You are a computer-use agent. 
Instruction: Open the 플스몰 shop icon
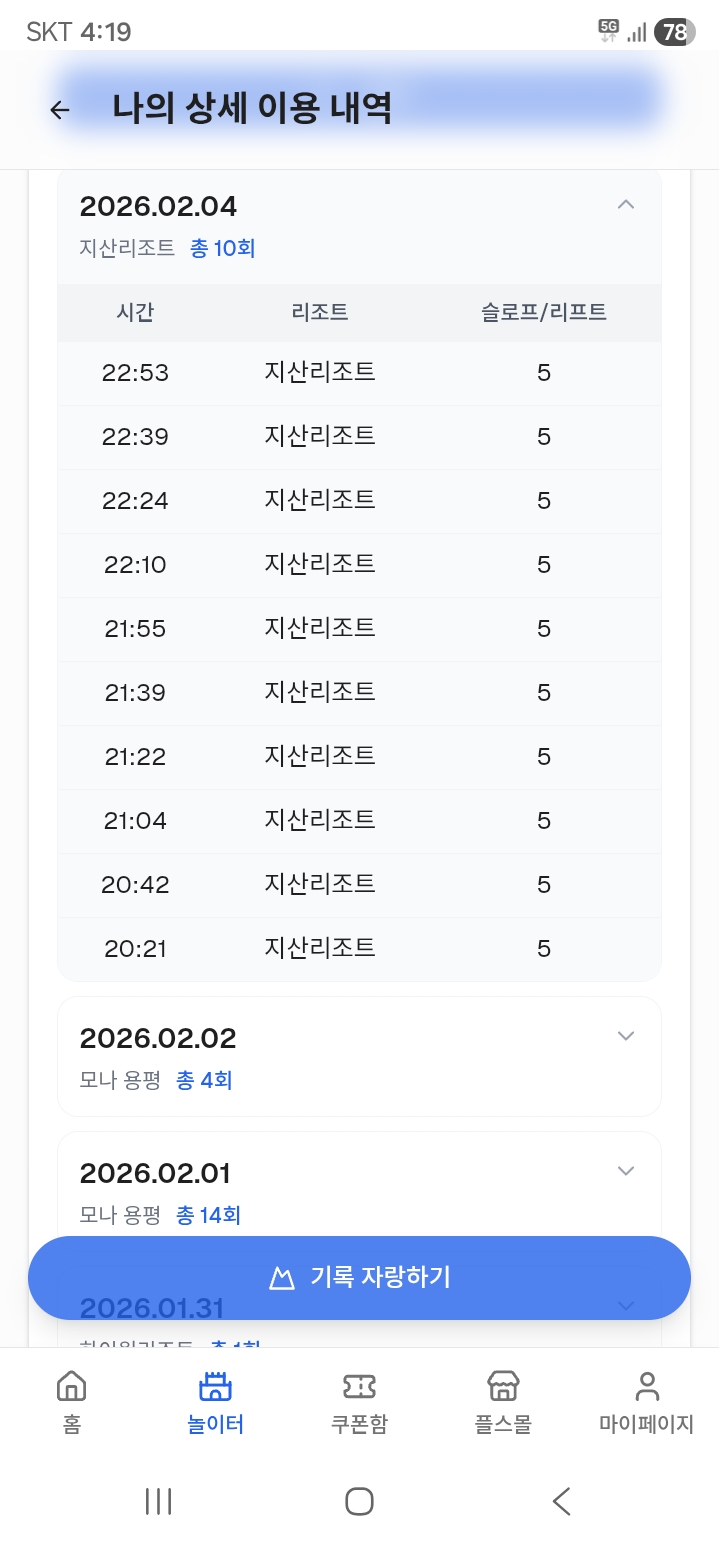[503, 1387]
